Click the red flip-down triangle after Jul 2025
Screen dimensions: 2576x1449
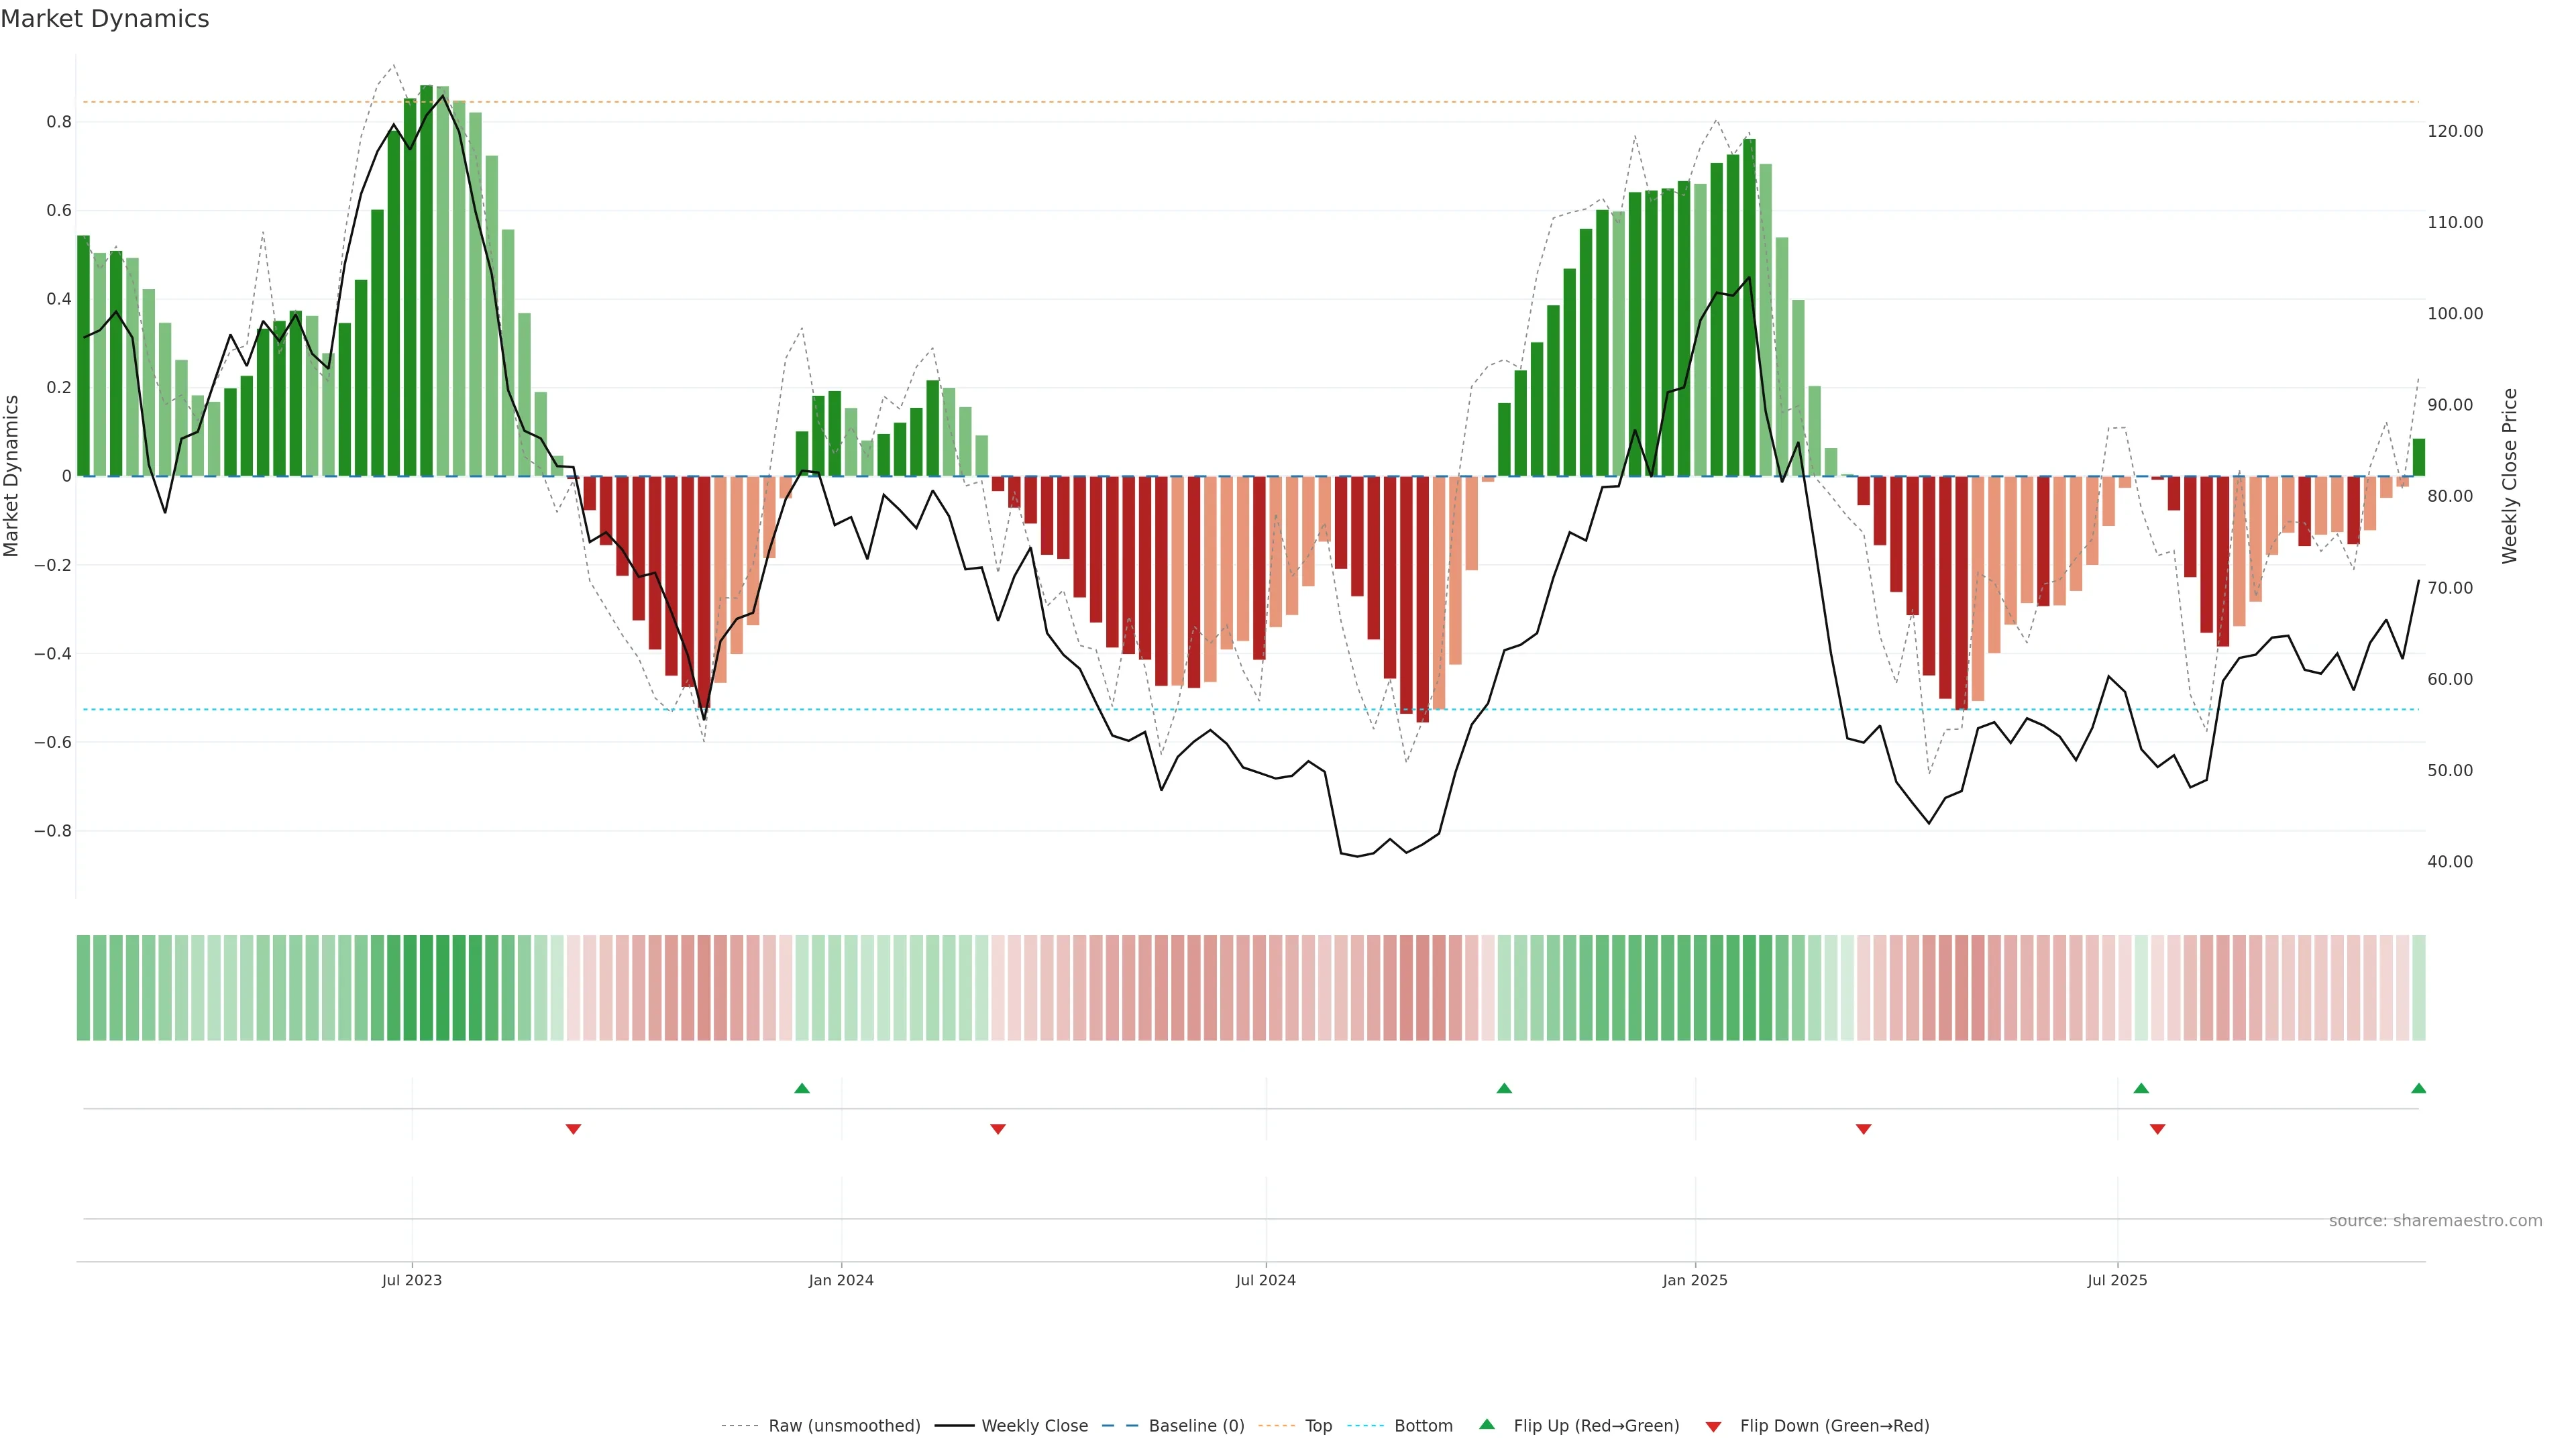coord(2157,1129)
